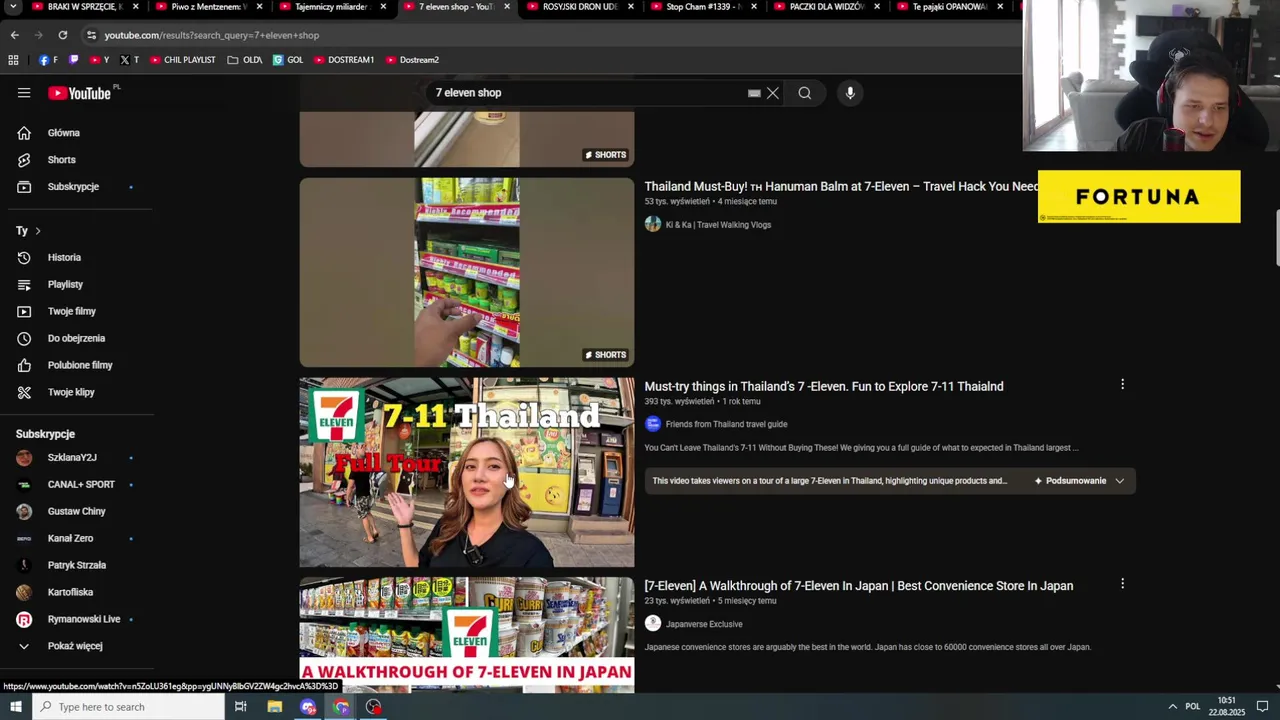
Task: Open Gustaw Chiny subscription channel
Action: click(x=76, y=512)
